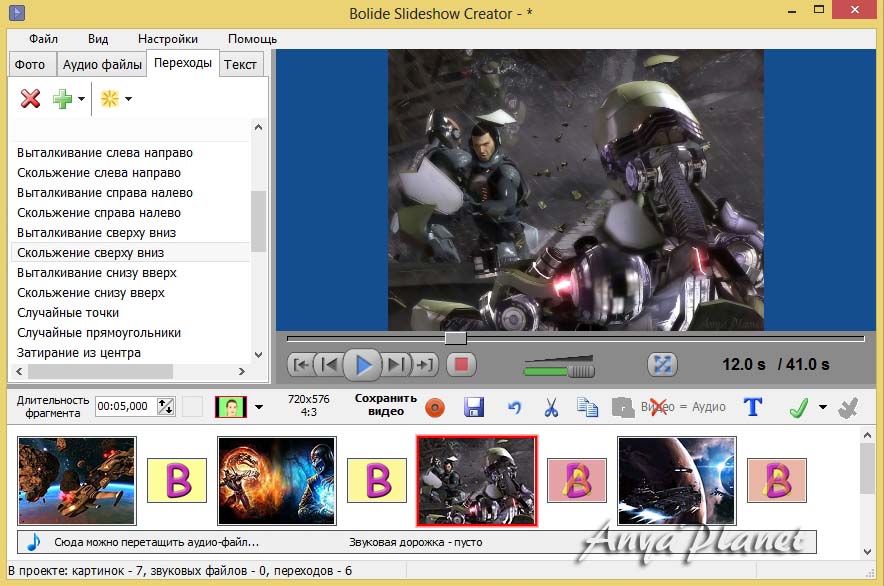Click the Сохранить видео button
The width and height of the screenshot is (884, 586).
[385, 405]
